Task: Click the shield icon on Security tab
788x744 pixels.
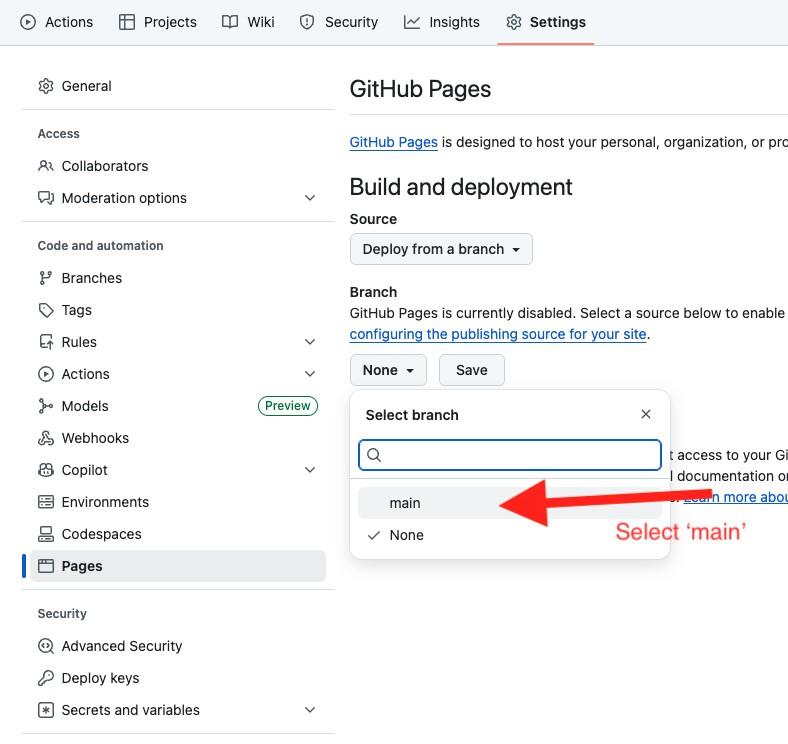Action: 307,22
